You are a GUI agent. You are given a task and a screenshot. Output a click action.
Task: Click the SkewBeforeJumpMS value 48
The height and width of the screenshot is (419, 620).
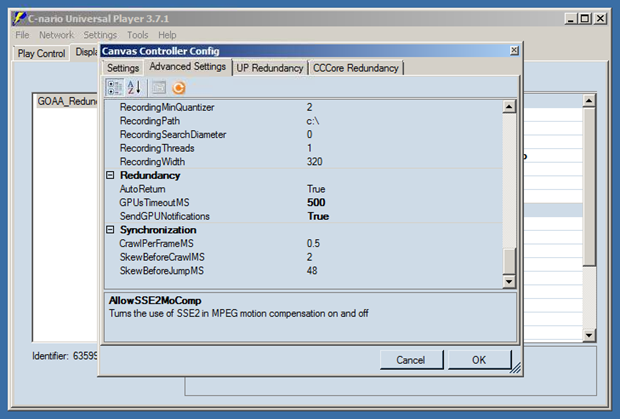click(x=312, y=271)
